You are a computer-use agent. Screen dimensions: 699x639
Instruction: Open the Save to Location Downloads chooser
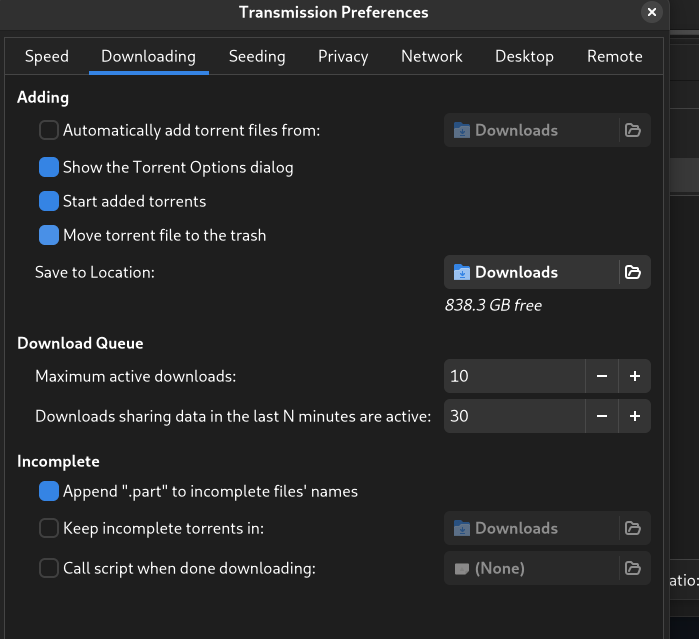pos(547,272)
